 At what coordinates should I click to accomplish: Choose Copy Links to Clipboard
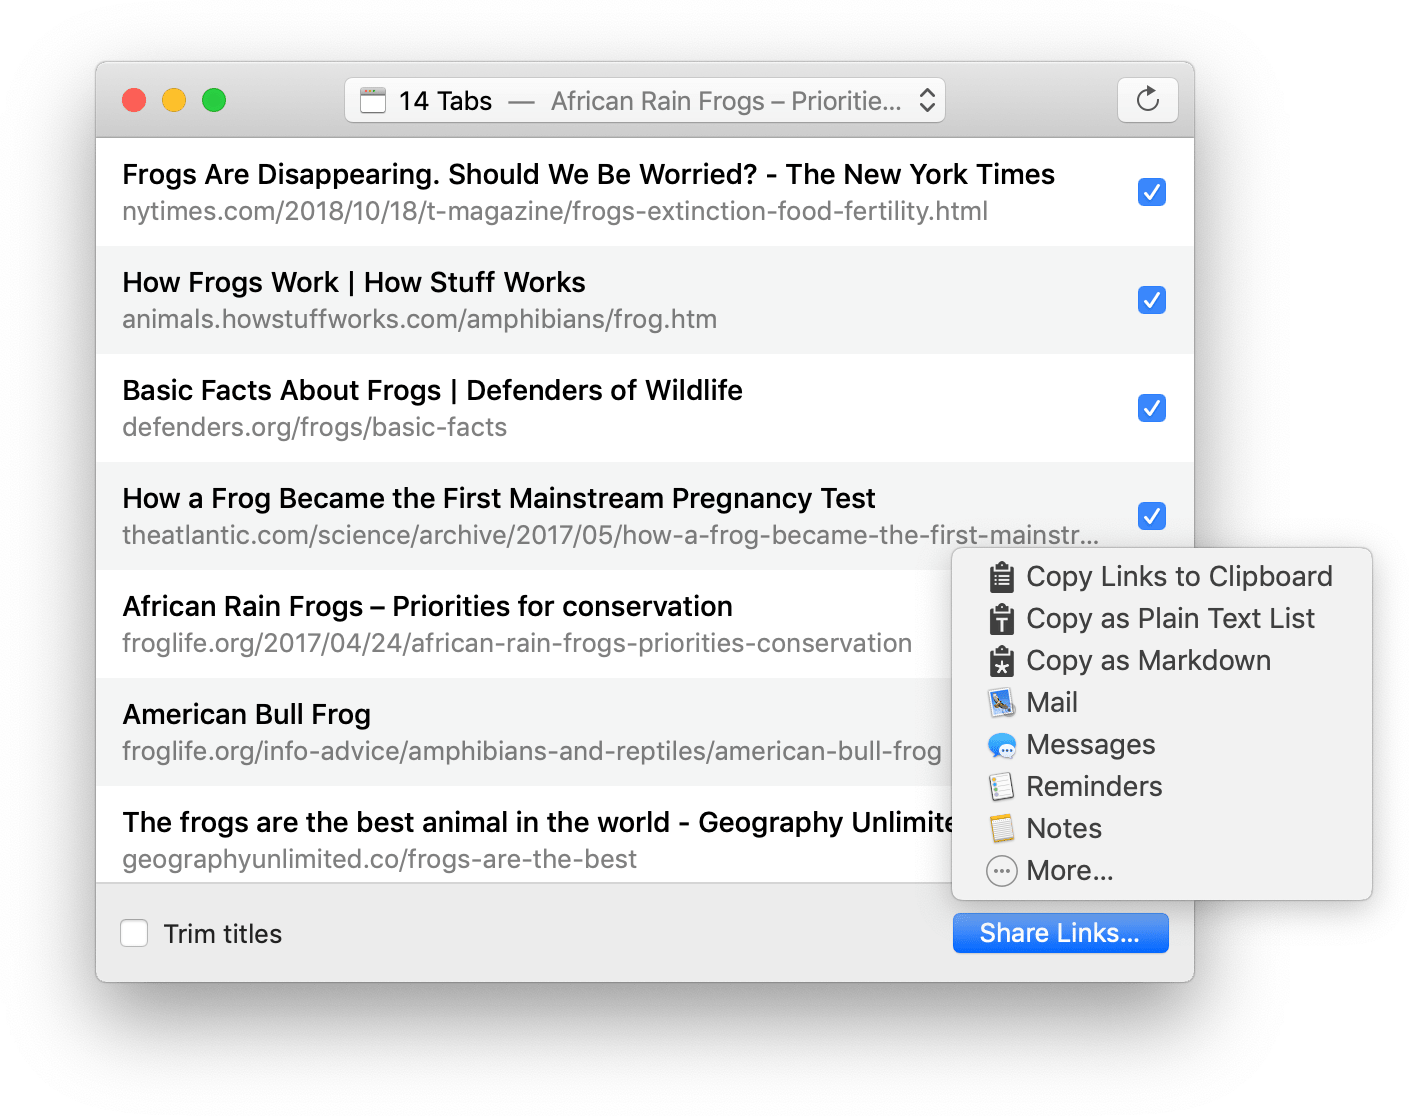tap(1162, 577)
